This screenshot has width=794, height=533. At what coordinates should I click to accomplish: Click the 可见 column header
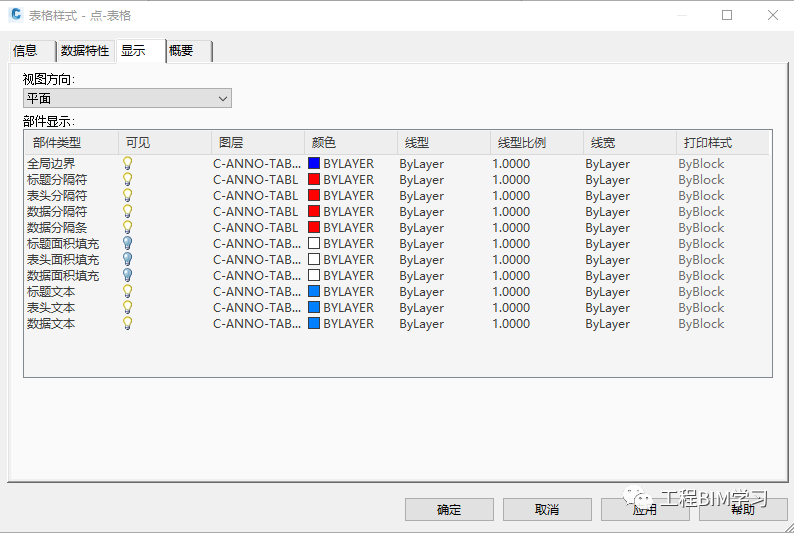[165, 143]
